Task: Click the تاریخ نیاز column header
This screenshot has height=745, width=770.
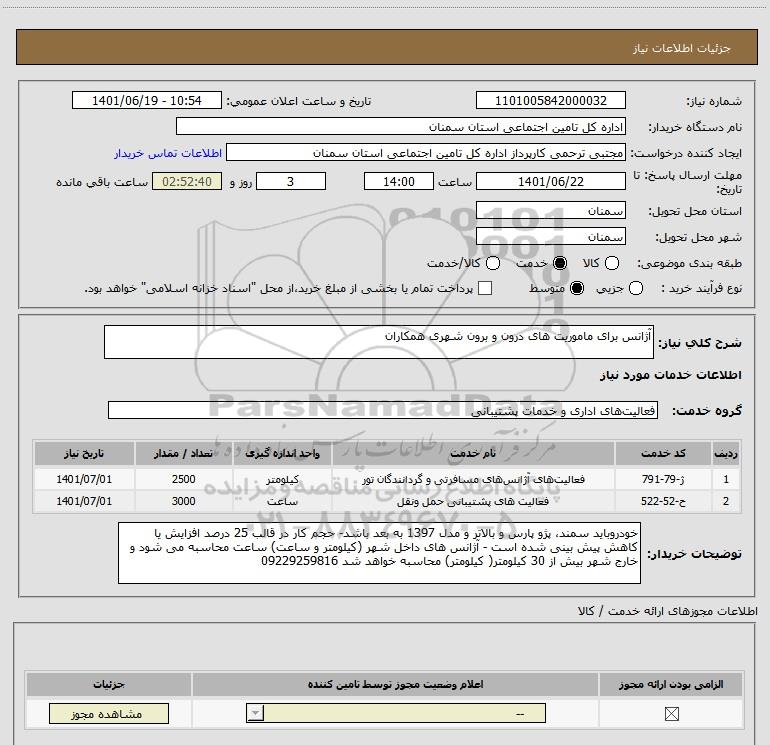Action: tap(84, 453)
